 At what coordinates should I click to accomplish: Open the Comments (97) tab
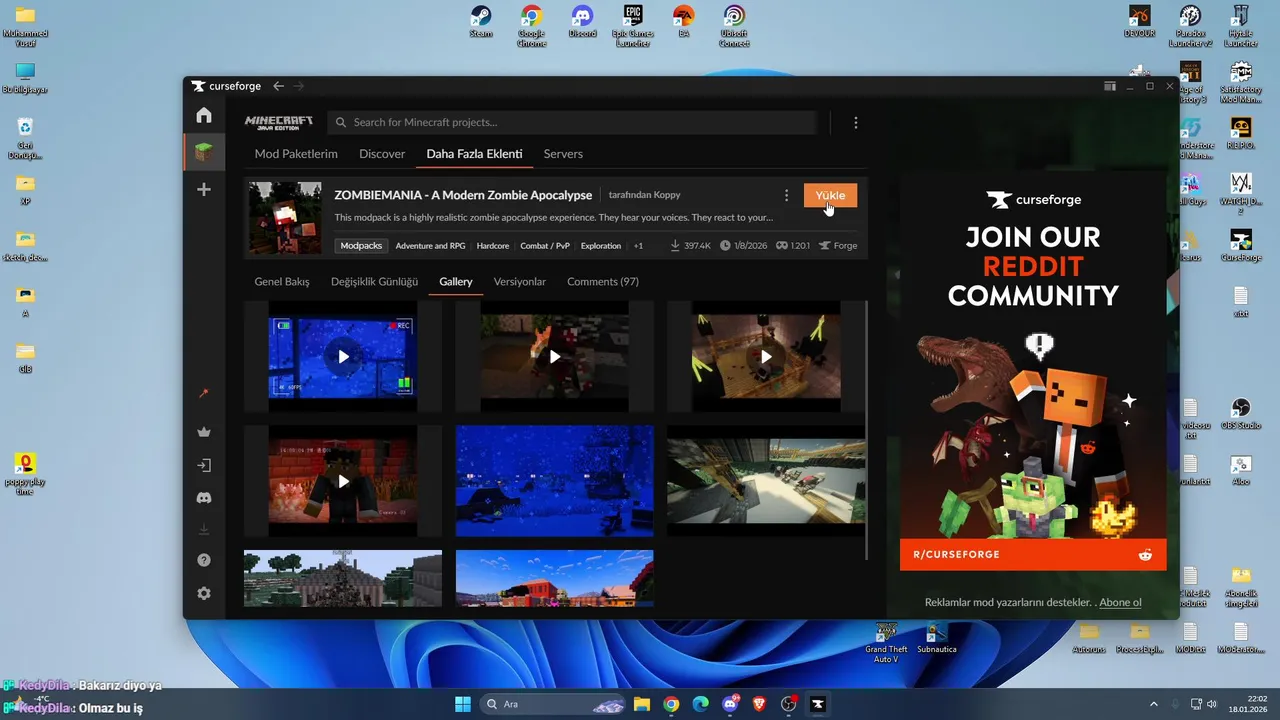click(x=603, y=282)
